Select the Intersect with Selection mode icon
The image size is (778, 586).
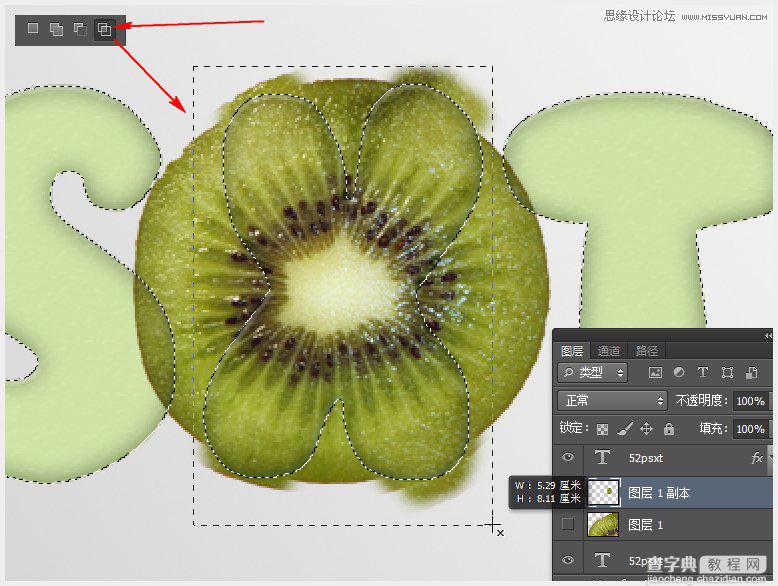(104, 30)
